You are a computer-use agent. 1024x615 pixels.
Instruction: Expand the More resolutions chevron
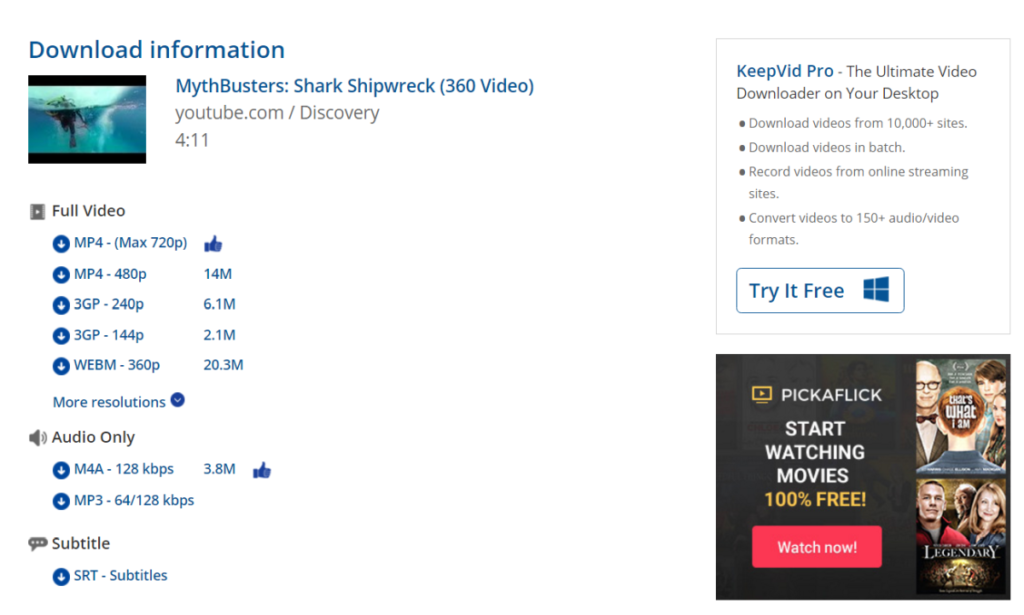point(177,400)
